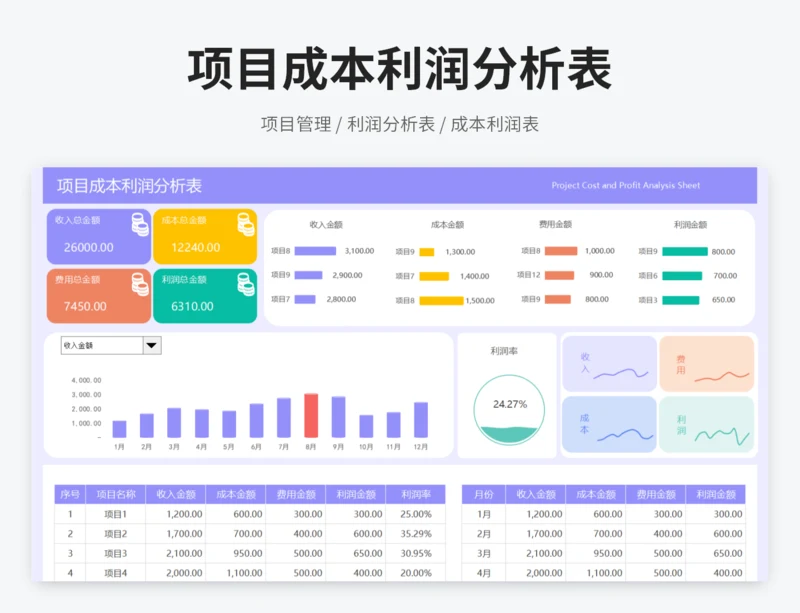
Task: Click 项目12 orange bar worth 900.00
Action: [x=559, y=275]
